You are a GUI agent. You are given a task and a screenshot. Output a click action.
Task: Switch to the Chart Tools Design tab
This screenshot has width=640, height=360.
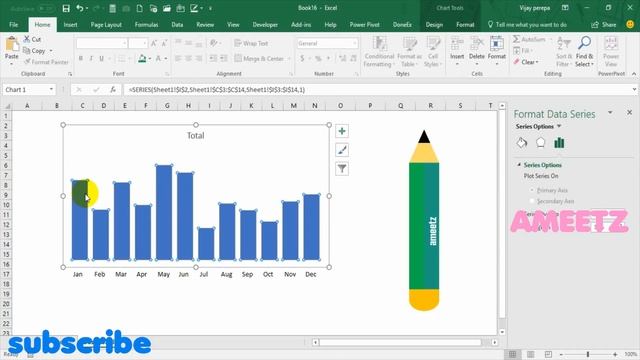coord(434,24)
